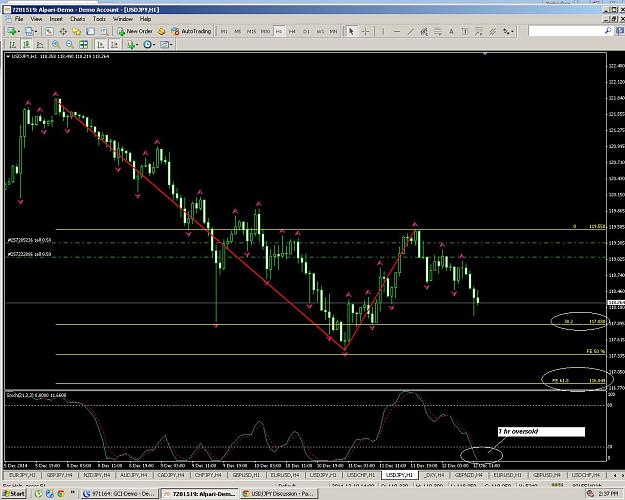Toggle the Navigator folder-star icon
The width and height of the screenshot is (625, 500).
click(77, 31)
